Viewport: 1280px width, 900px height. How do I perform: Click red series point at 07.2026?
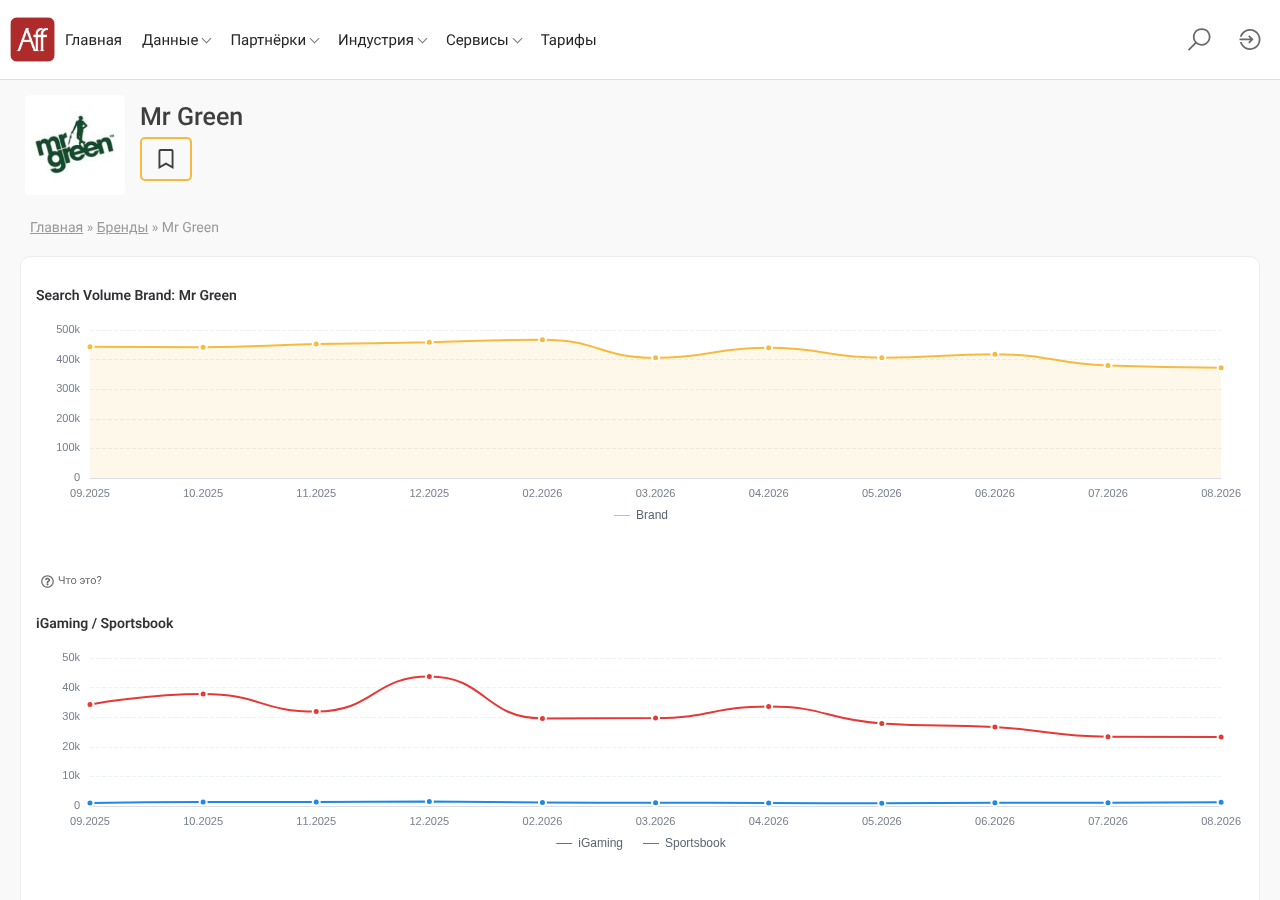coord(1108,737)
